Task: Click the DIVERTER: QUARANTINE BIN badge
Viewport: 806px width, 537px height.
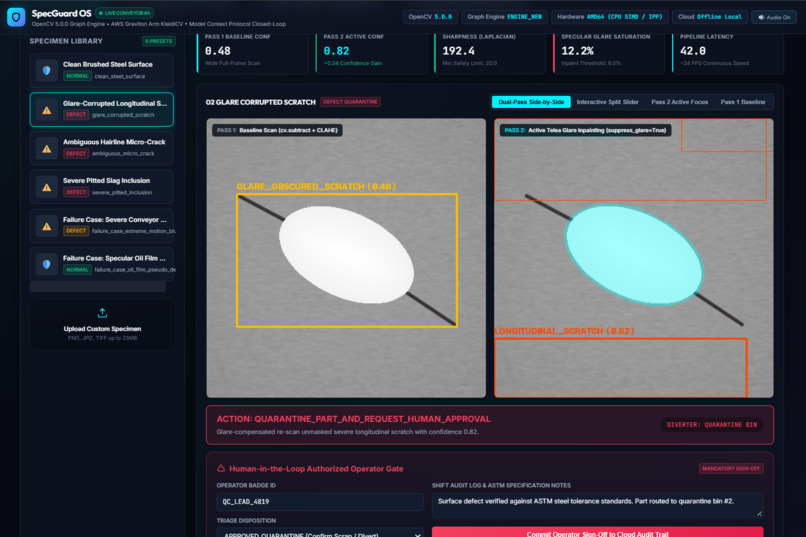Action: 711,425
